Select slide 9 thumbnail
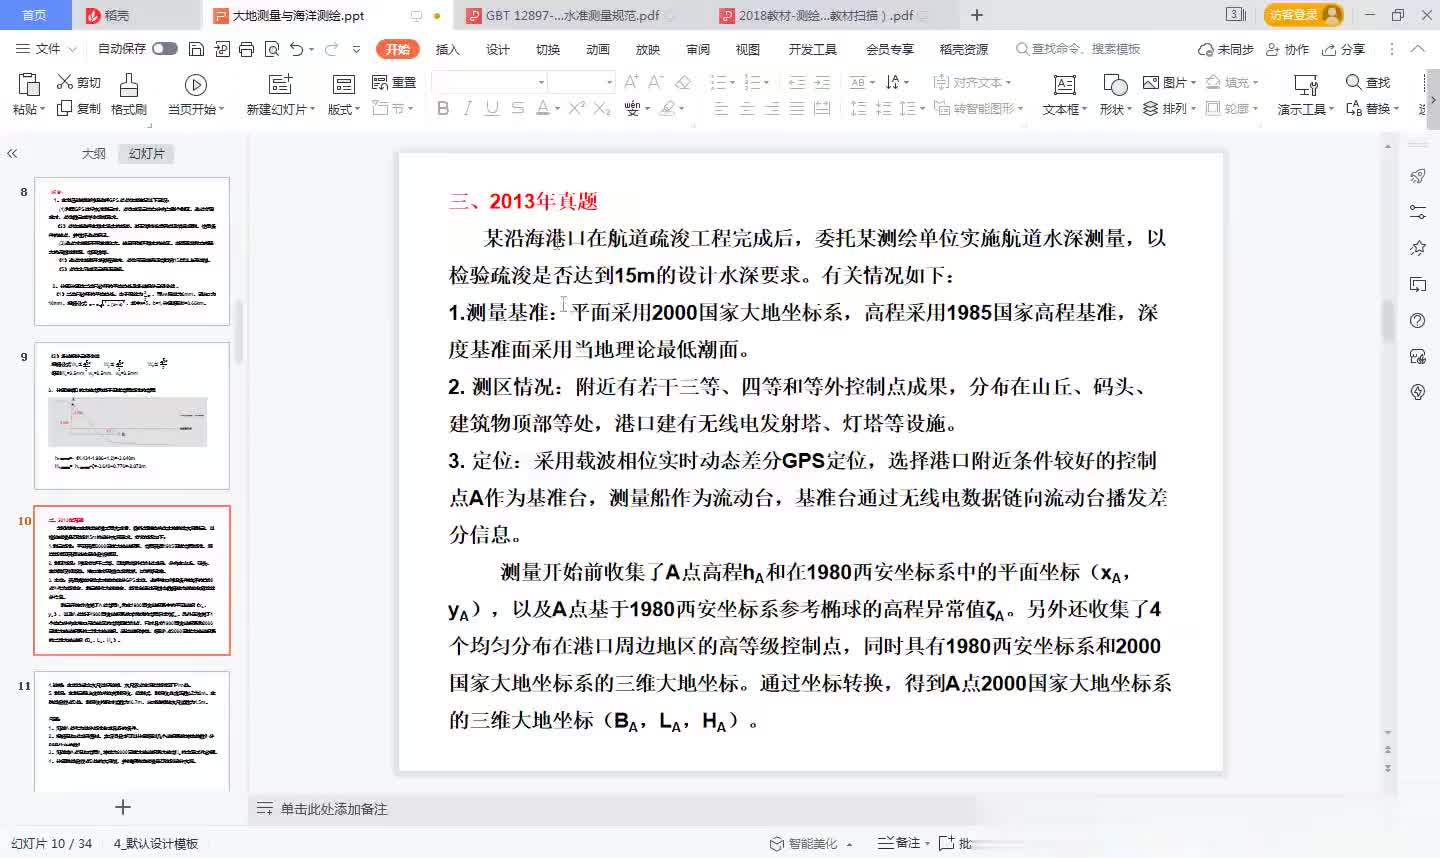 point(132,415)
